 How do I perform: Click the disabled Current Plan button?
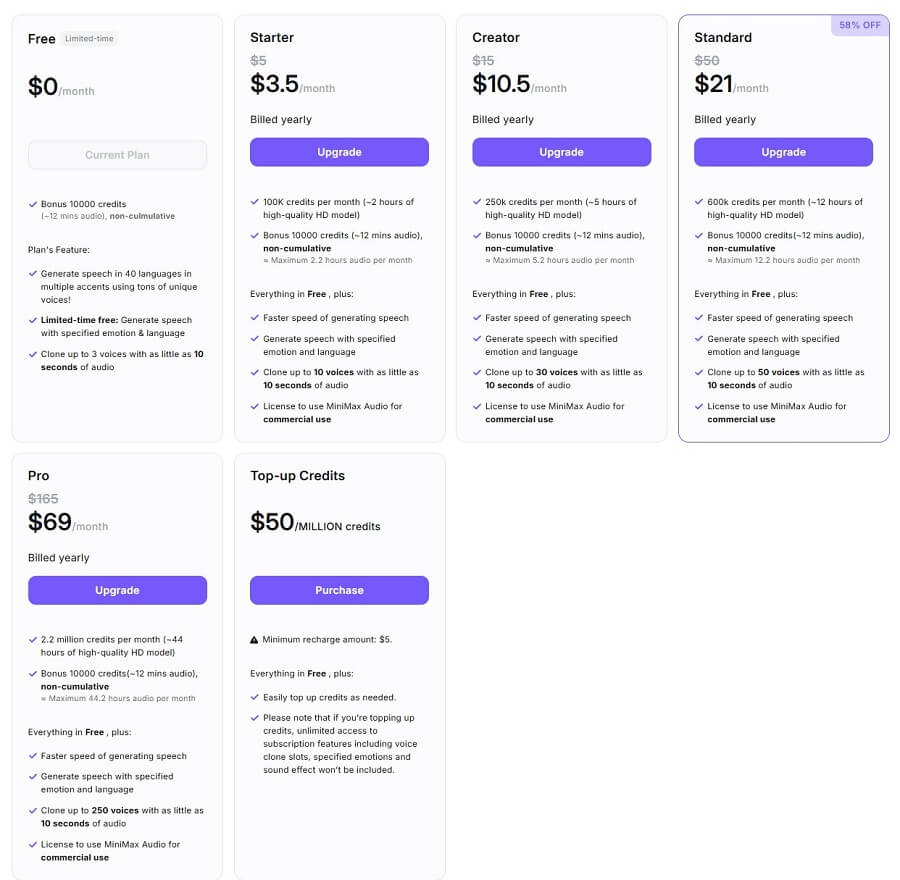pyautogui.click(x=117, y=155)
